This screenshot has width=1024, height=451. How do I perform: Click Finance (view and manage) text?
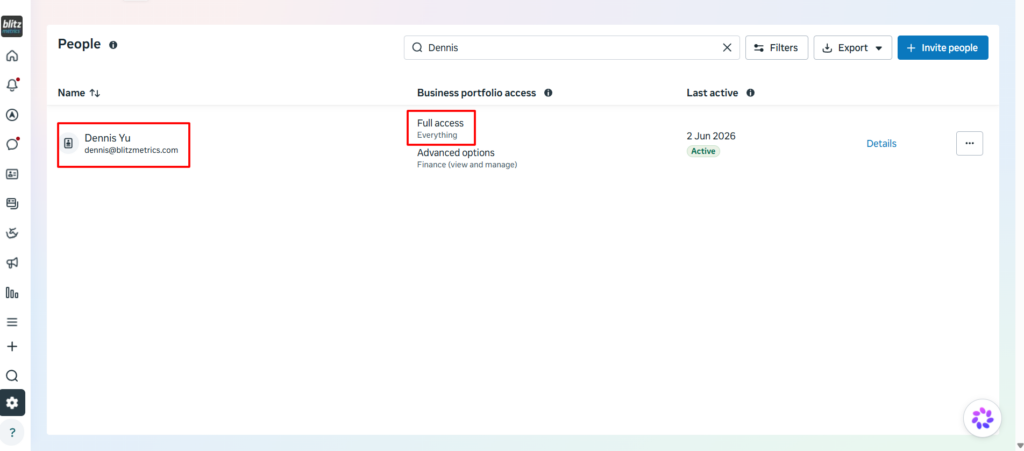[467, 165]
